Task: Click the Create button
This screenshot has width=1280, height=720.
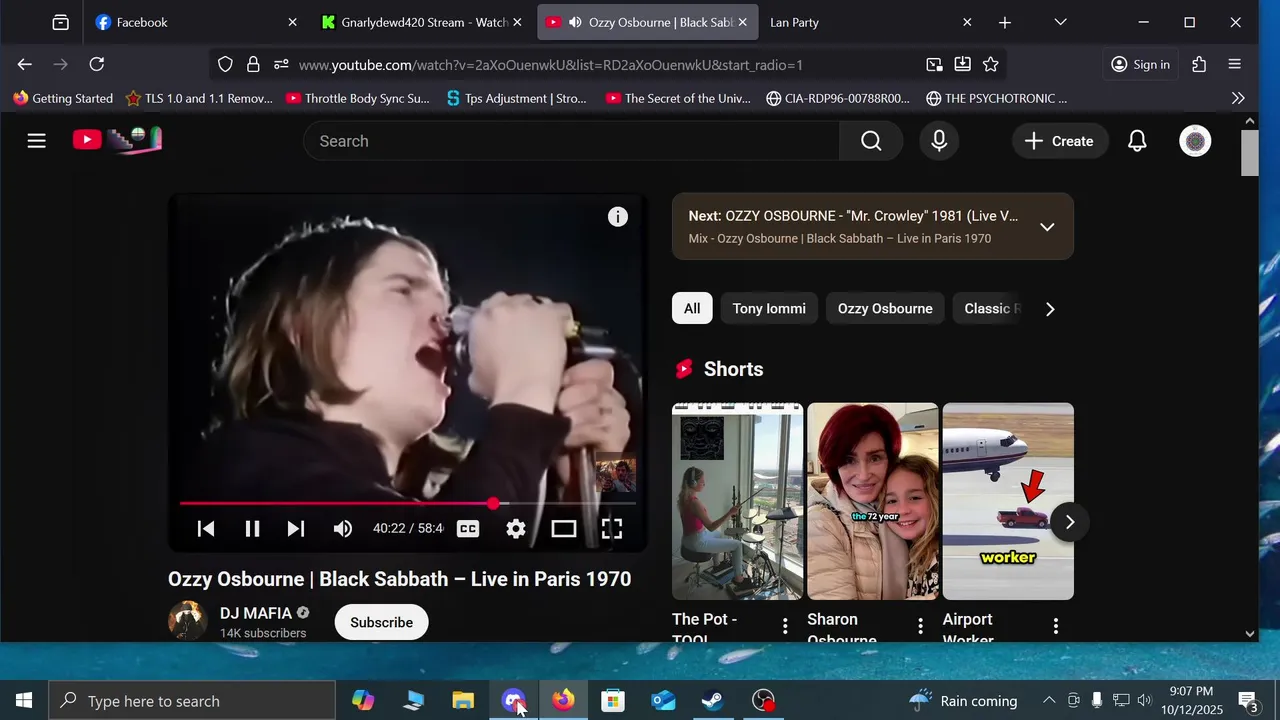Action: click(1060, 141)
